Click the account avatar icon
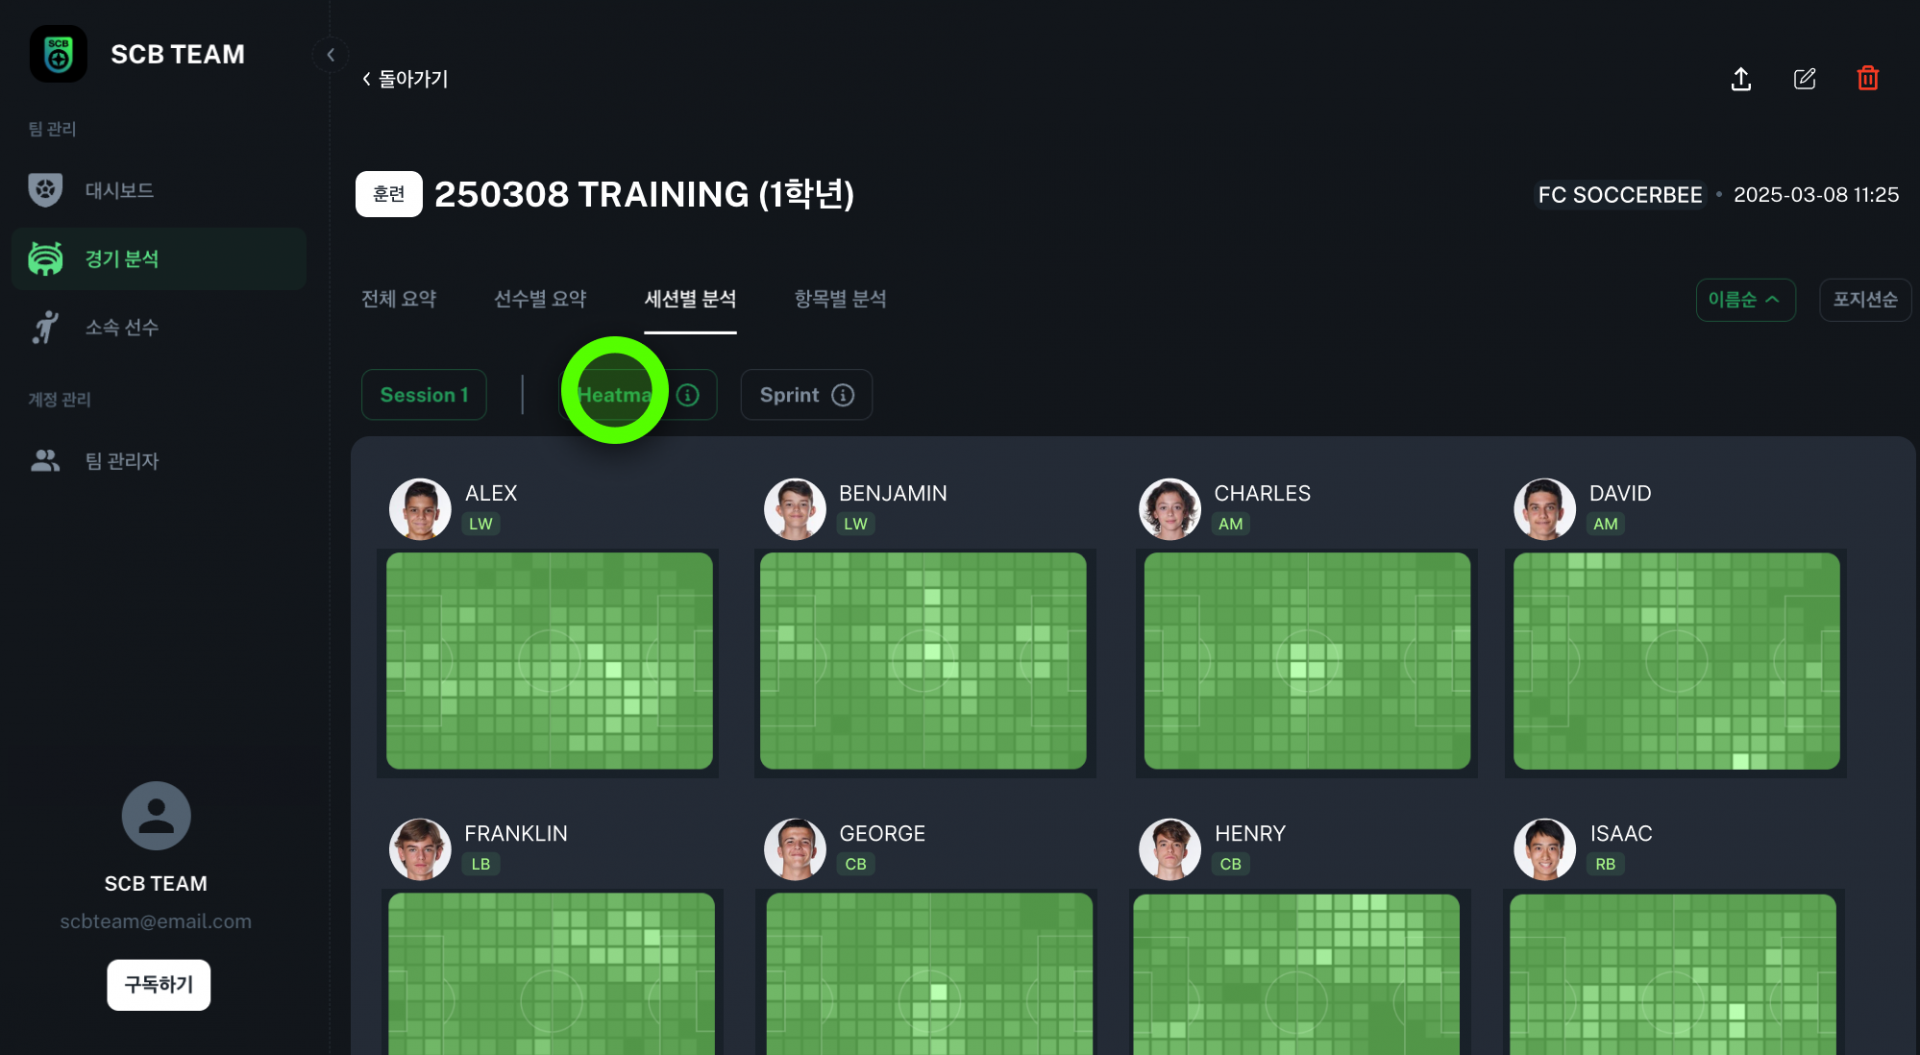This screenshot has height=1055, width=1920. click(x=156, y=816)
